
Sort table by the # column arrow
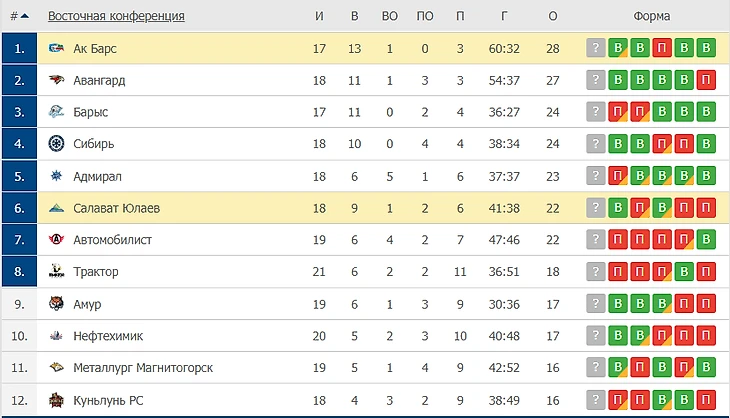pos(24,16)
